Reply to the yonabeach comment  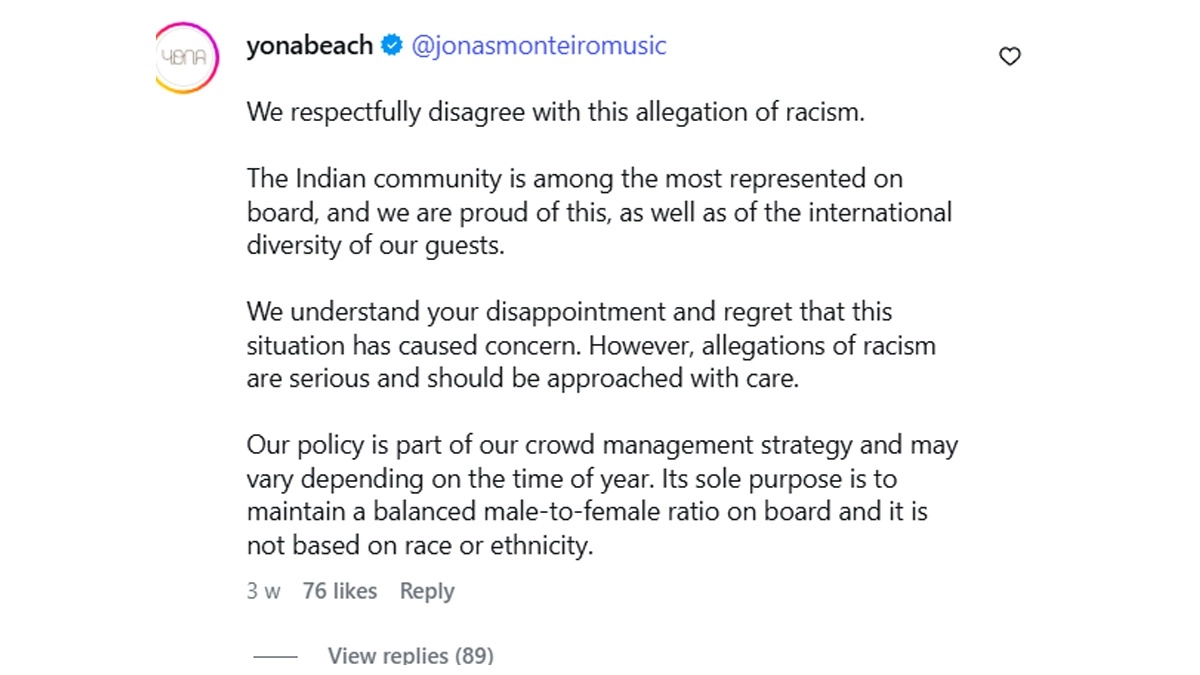[x=427, y=591]
